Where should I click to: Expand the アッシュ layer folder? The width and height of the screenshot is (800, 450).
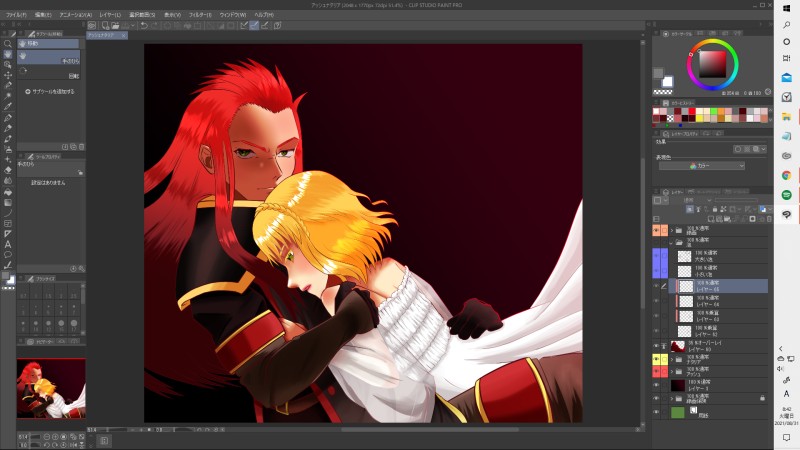tap(672, 371)
